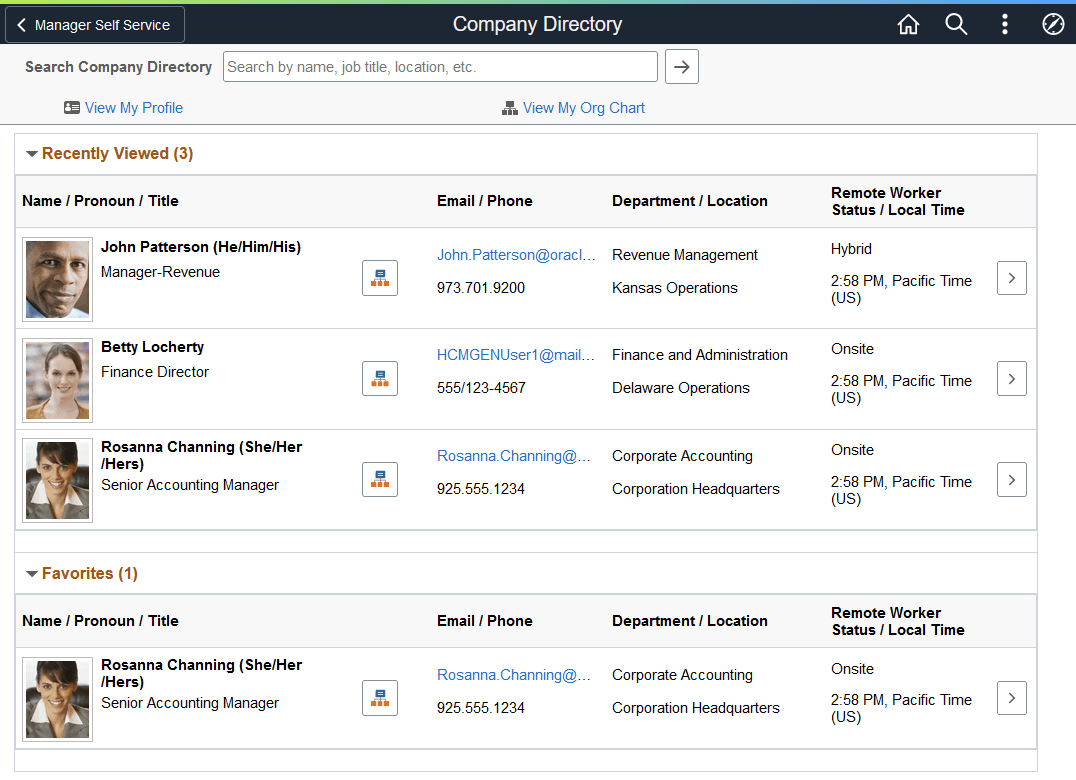Open the View My Profile link
Screen dimensions: 1076x780
pos(133,108)
